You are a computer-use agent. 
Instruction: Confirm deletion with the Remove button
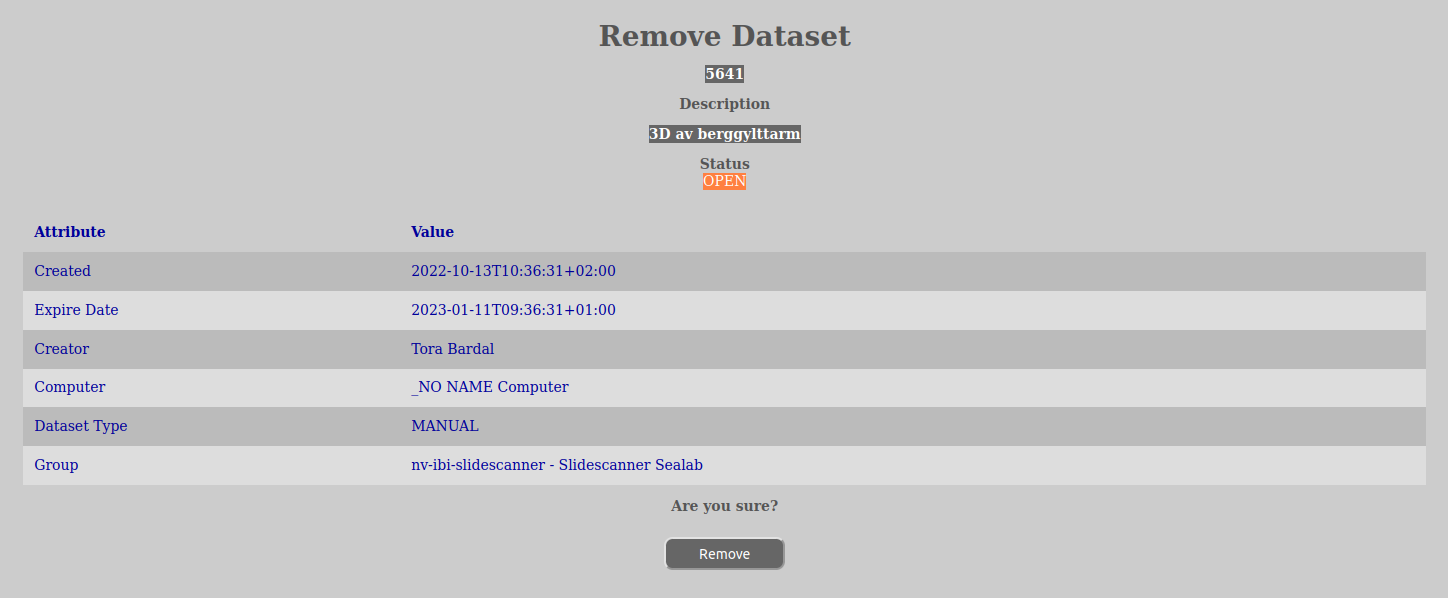point(724,554)
